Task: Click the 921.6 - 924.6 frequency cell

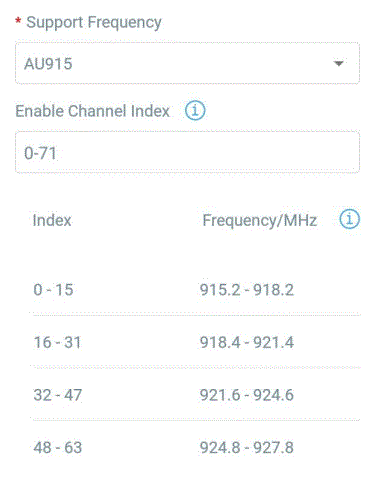Action: click(247, 395)
